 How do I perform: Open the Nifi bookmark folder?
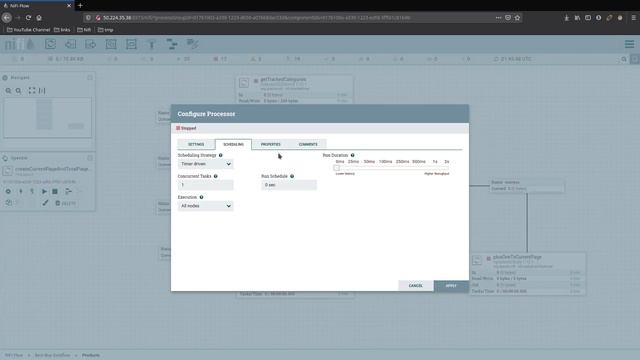point(84,30)
